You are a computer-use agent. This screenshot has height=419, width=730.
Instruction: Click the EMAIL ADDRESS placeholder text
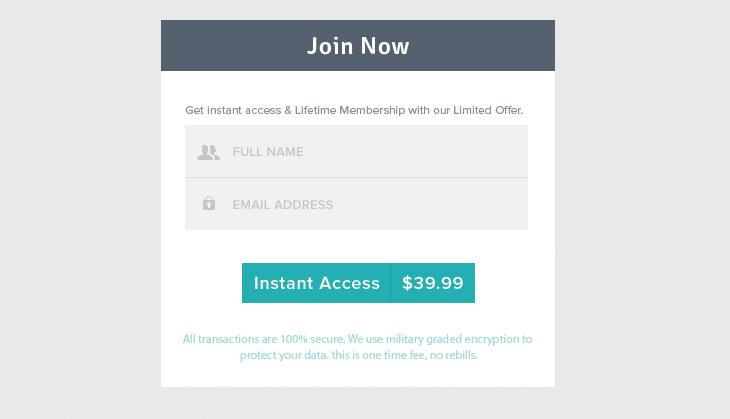pos(283,205)
